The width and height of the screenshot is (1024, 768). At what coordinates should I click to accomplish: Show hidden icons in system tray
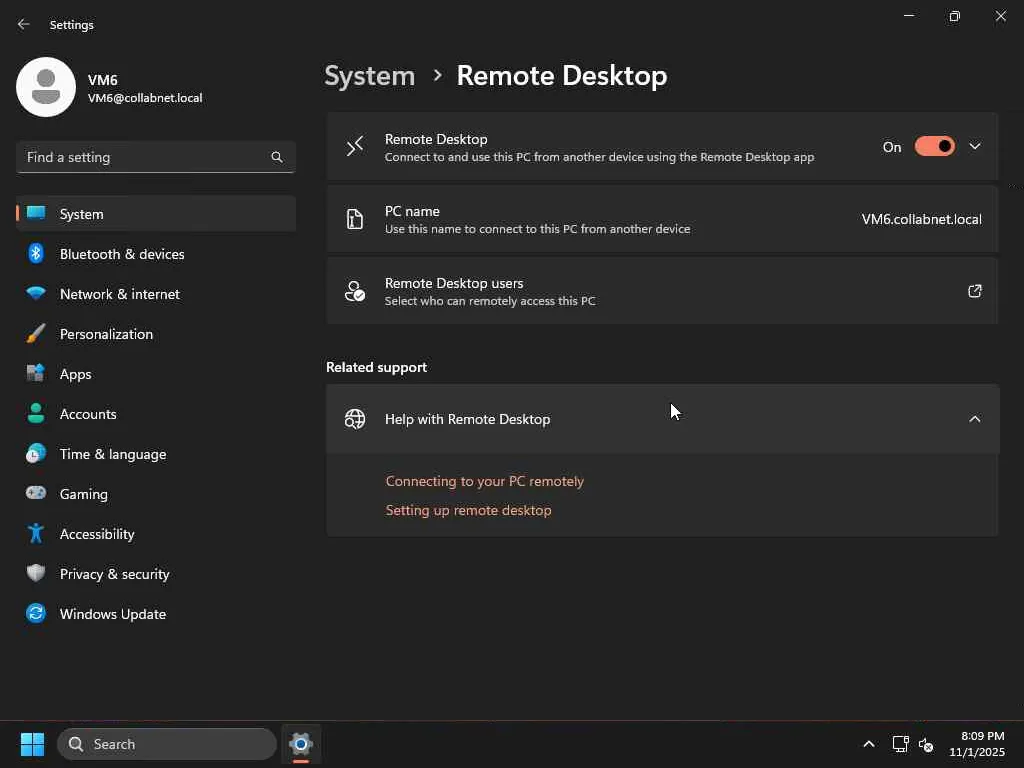[x=869, y=744]
